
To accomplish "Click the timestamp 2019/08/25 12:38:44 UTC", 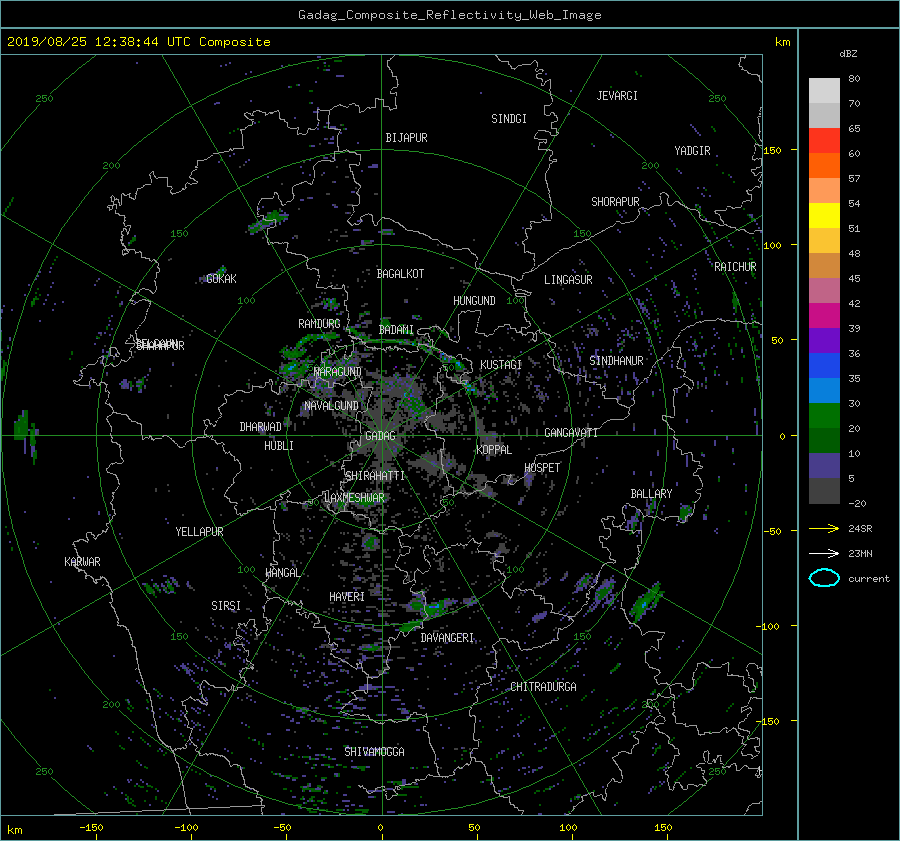I will (x=100, y=42).
